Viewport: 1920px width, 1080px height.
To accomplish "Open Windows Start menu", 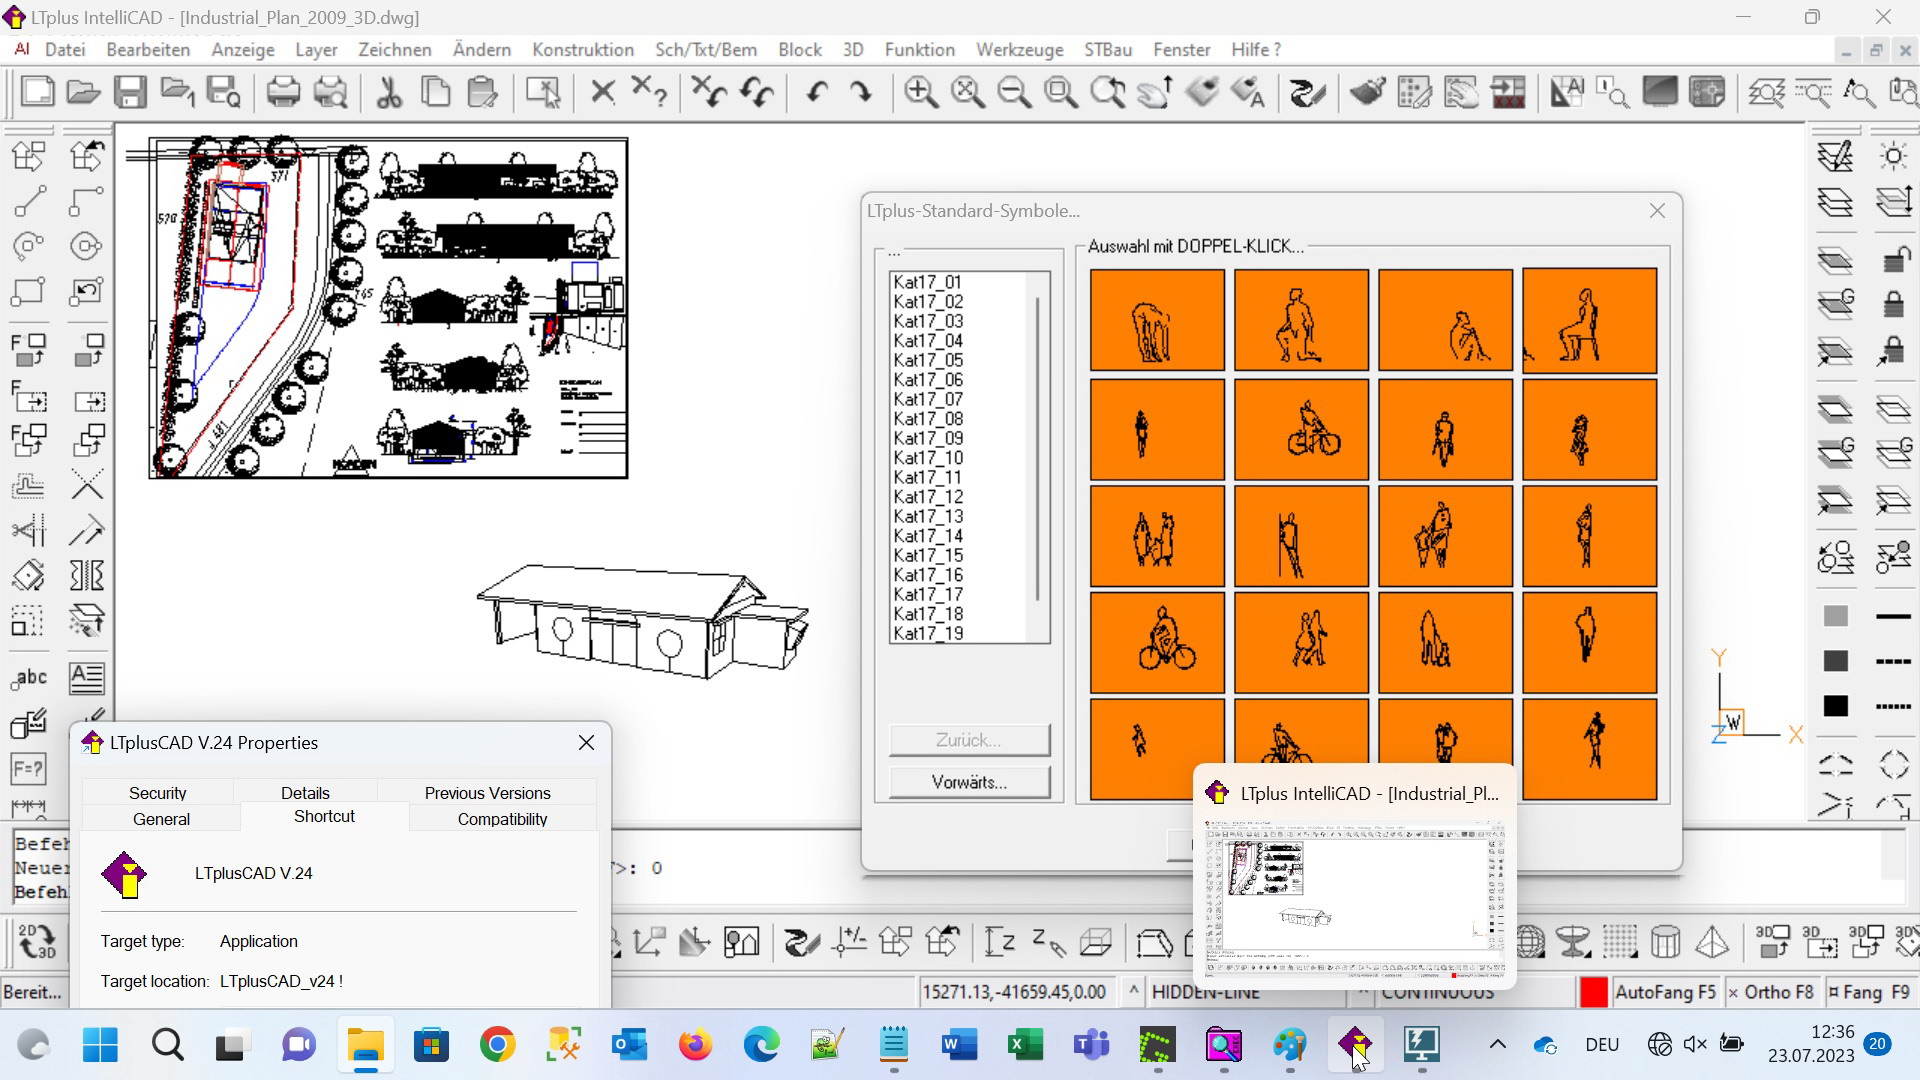I will (100, 1045).
